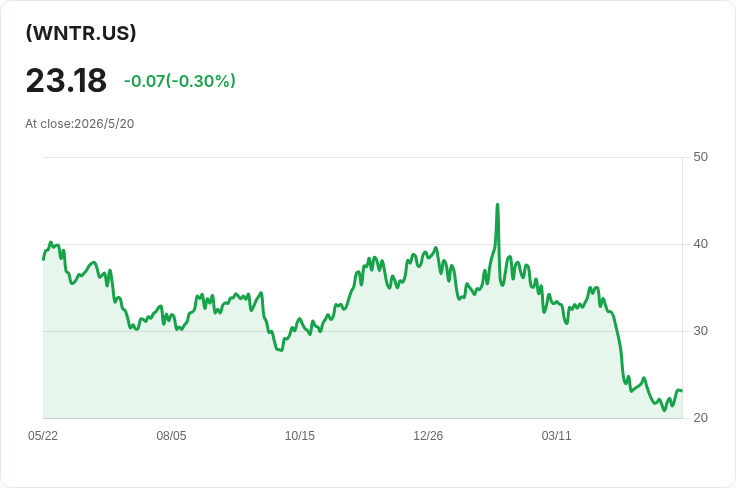The height and width of the screenshot is (488, 736).
Task: Click the At close:2026/5/20 date text
Action: point(80,124)
